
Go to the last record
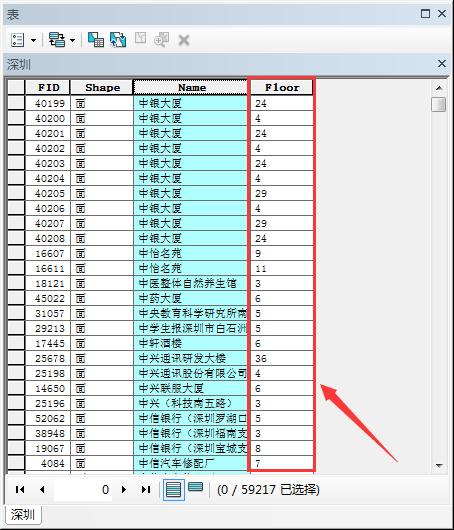coord(146,489)
